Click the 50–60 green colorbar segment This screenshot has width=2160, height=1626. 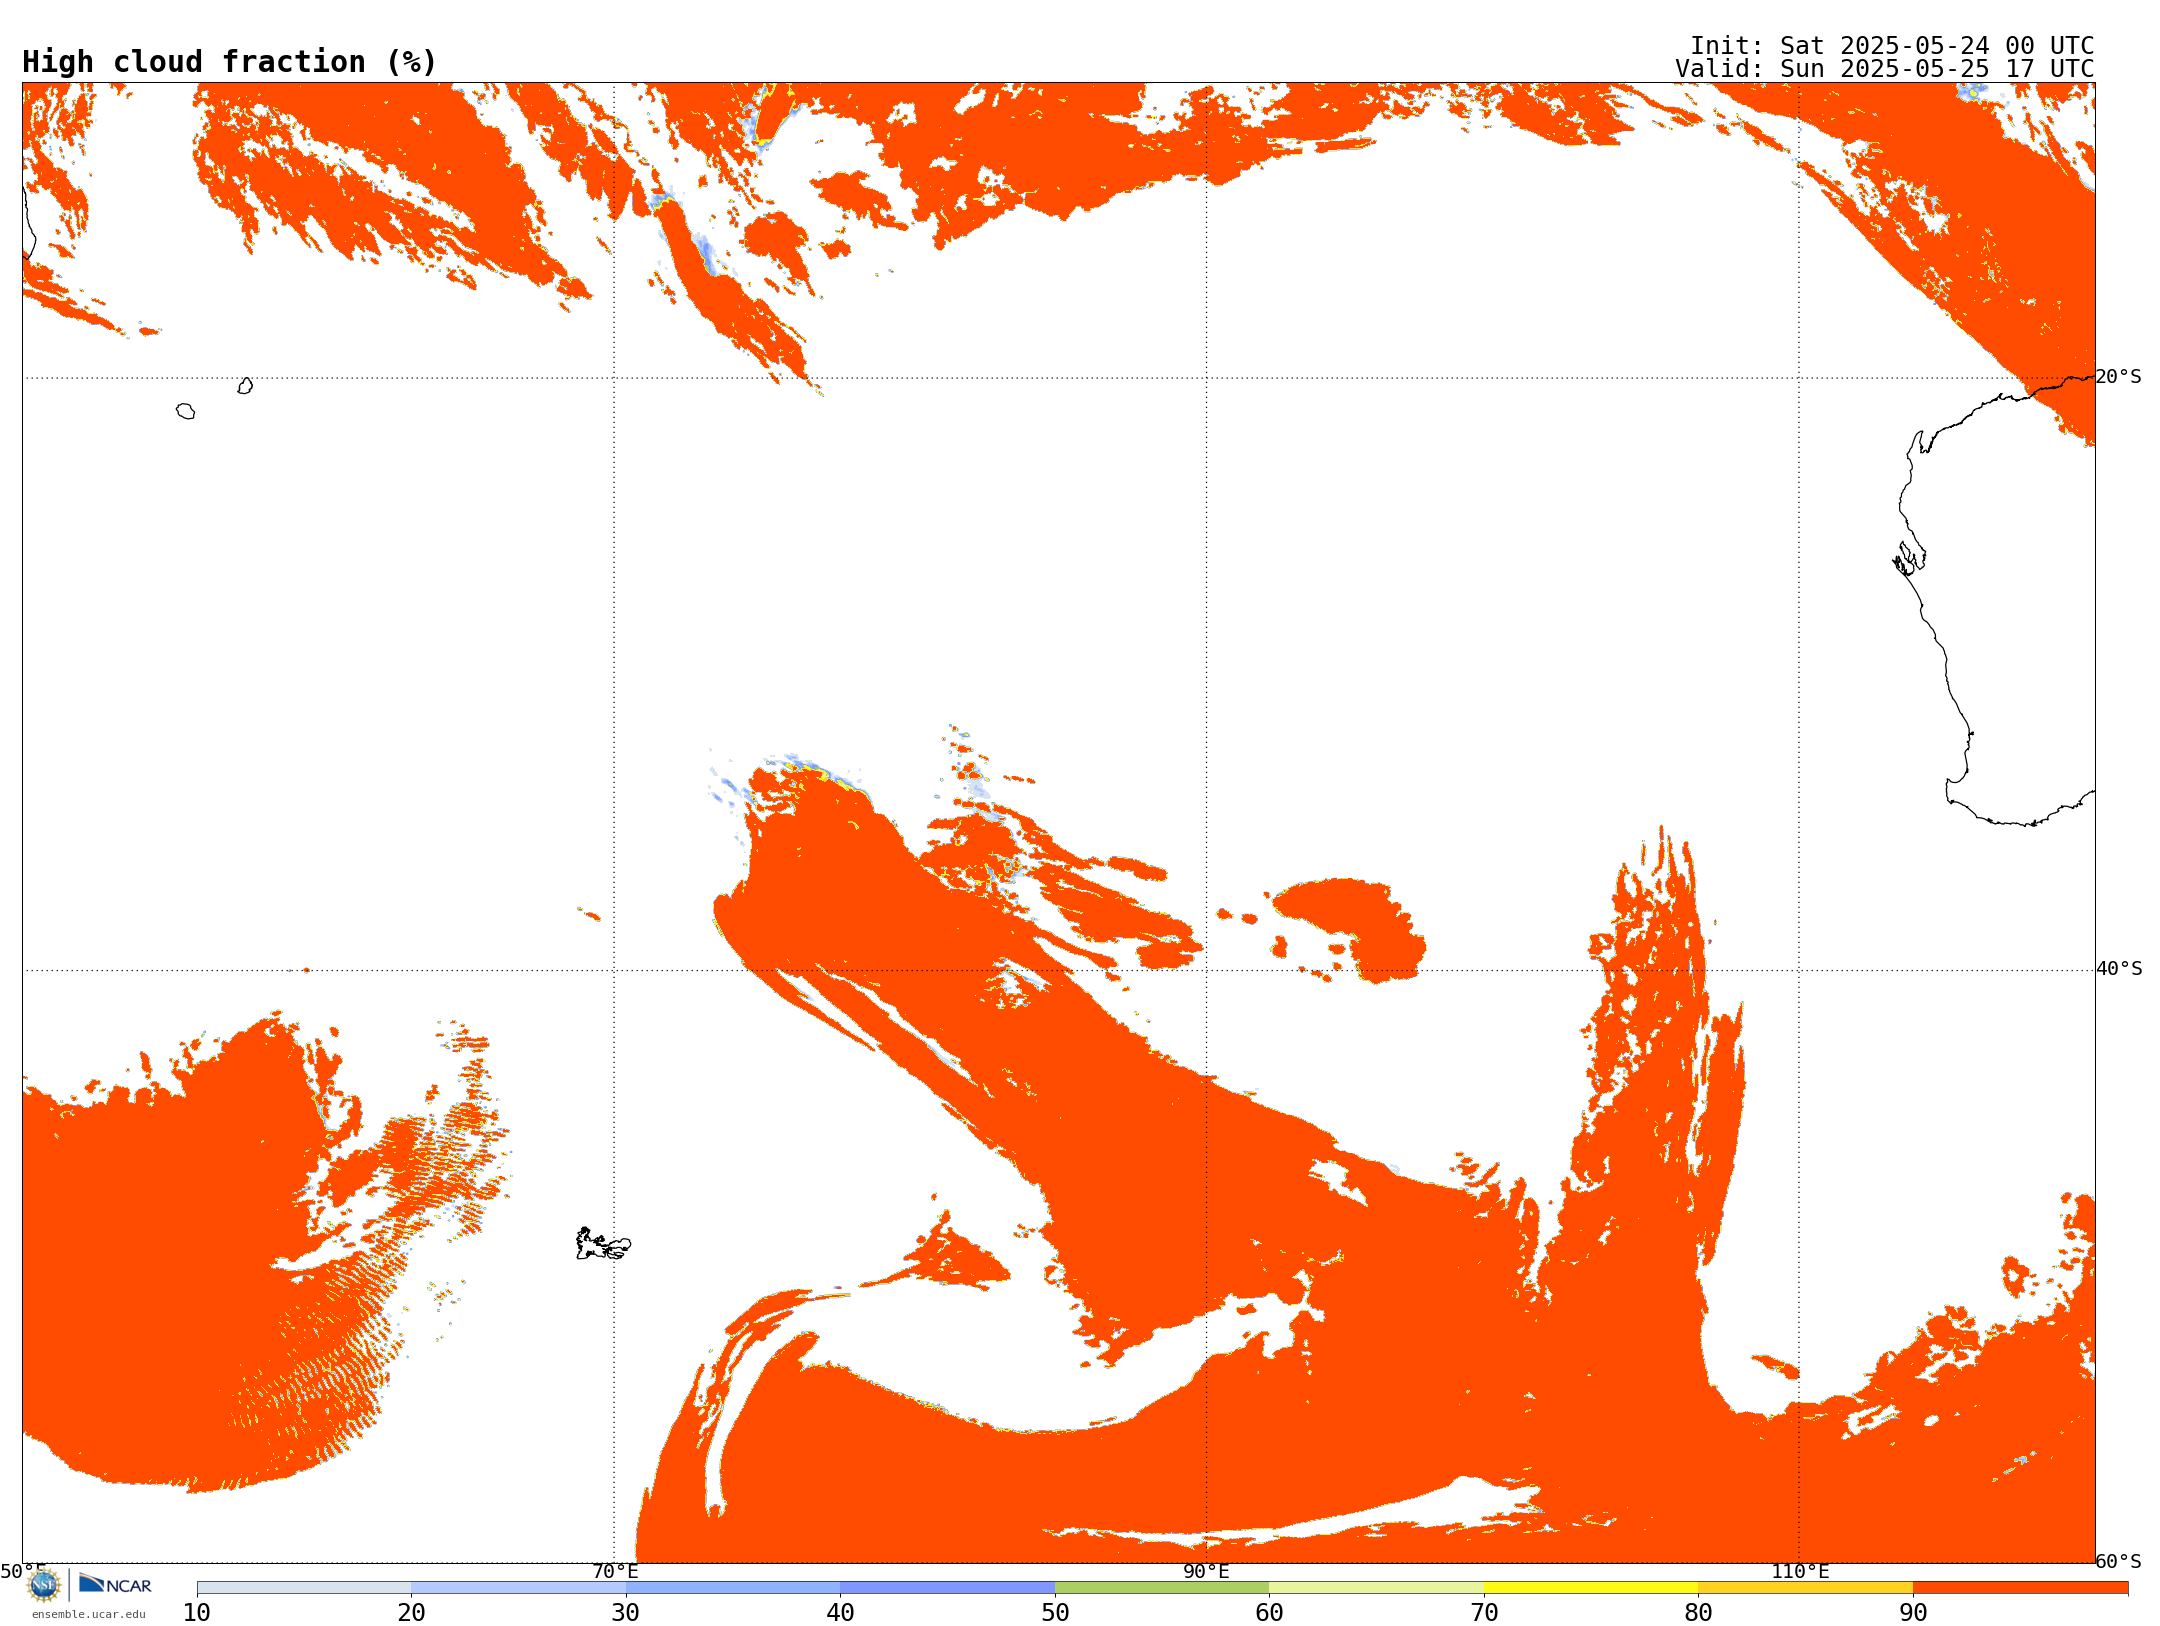(1162, 1588)
